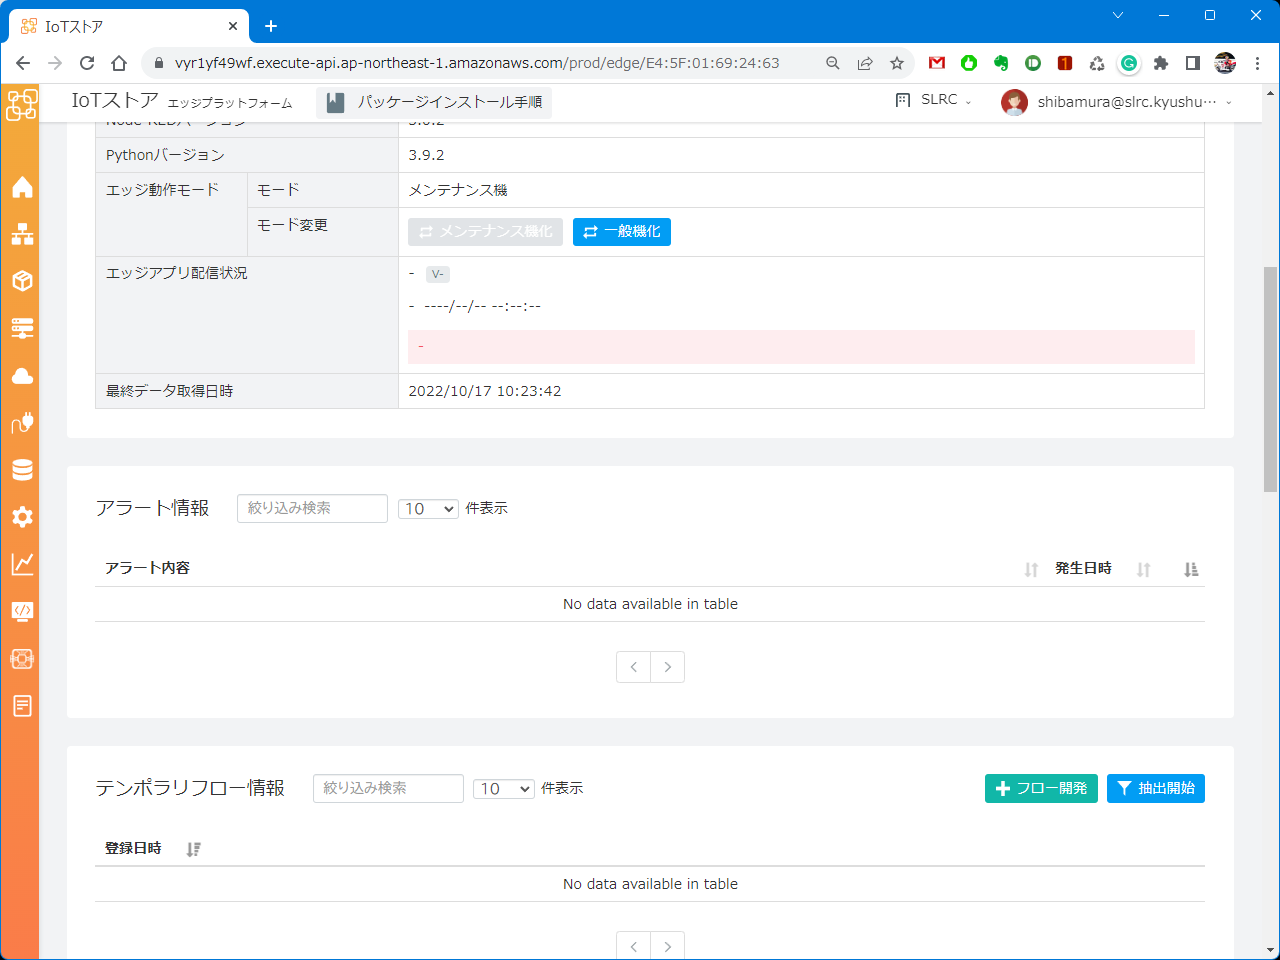Image resolution: width=1280 pixels, height=960 pixels.
Task: Open the network hierarchy sidebar icon
Action: pyautogui.click(x=22, y=234)
